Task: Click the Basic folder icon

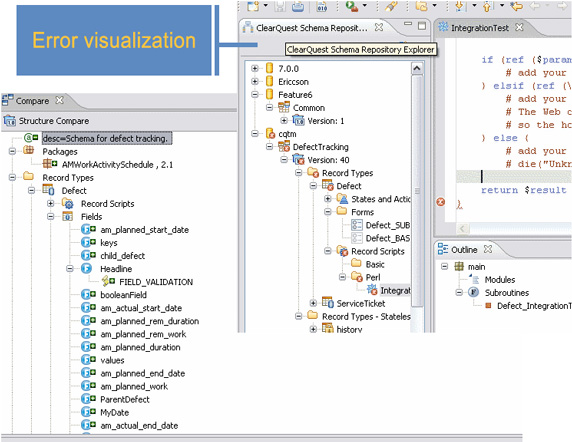Action: point(356,264)
